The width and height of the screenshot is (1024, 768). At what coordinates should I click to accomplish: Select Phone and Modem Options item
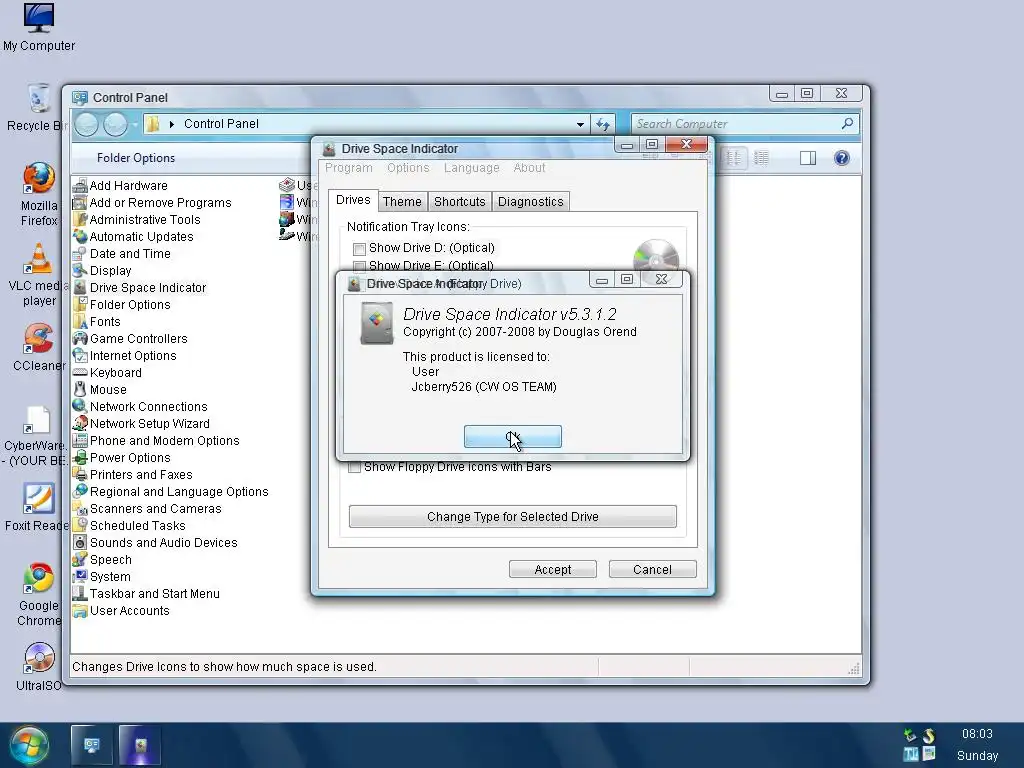point(156,440)
